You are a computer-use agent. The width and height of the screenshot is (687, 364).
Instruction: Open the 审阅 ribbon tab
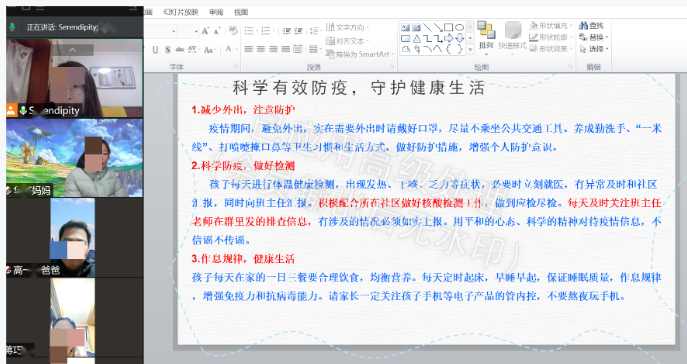[216, 12]
